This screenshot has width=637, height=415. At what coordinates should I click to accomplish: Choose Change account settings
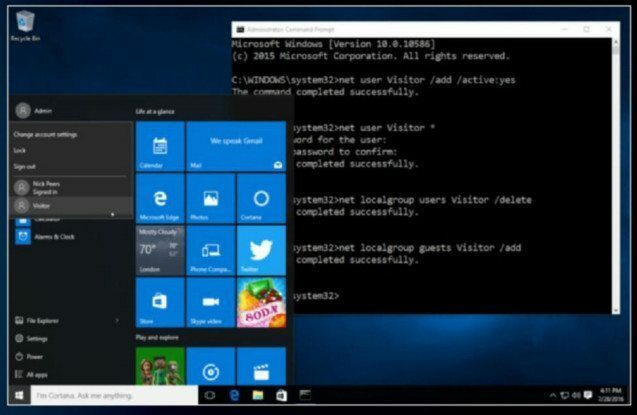tap(46, 134)
